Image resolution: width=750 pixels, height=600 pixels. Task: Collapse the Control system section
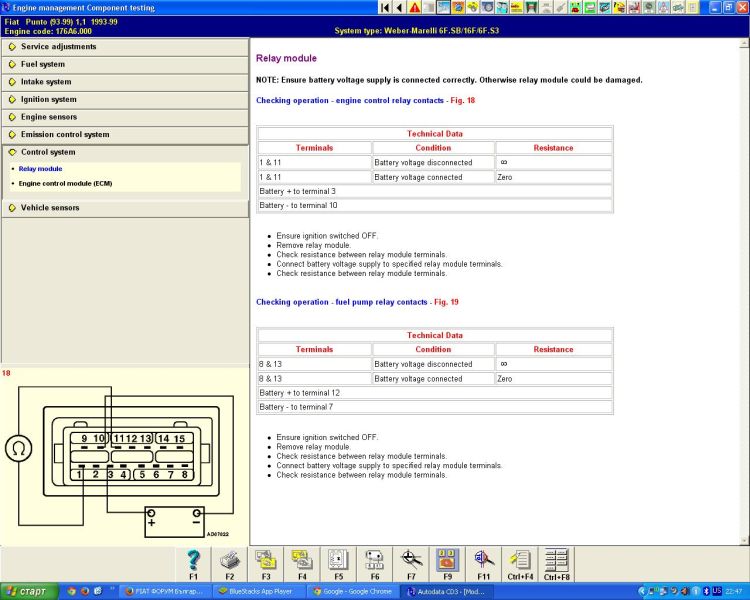click(x=47, y=152)
